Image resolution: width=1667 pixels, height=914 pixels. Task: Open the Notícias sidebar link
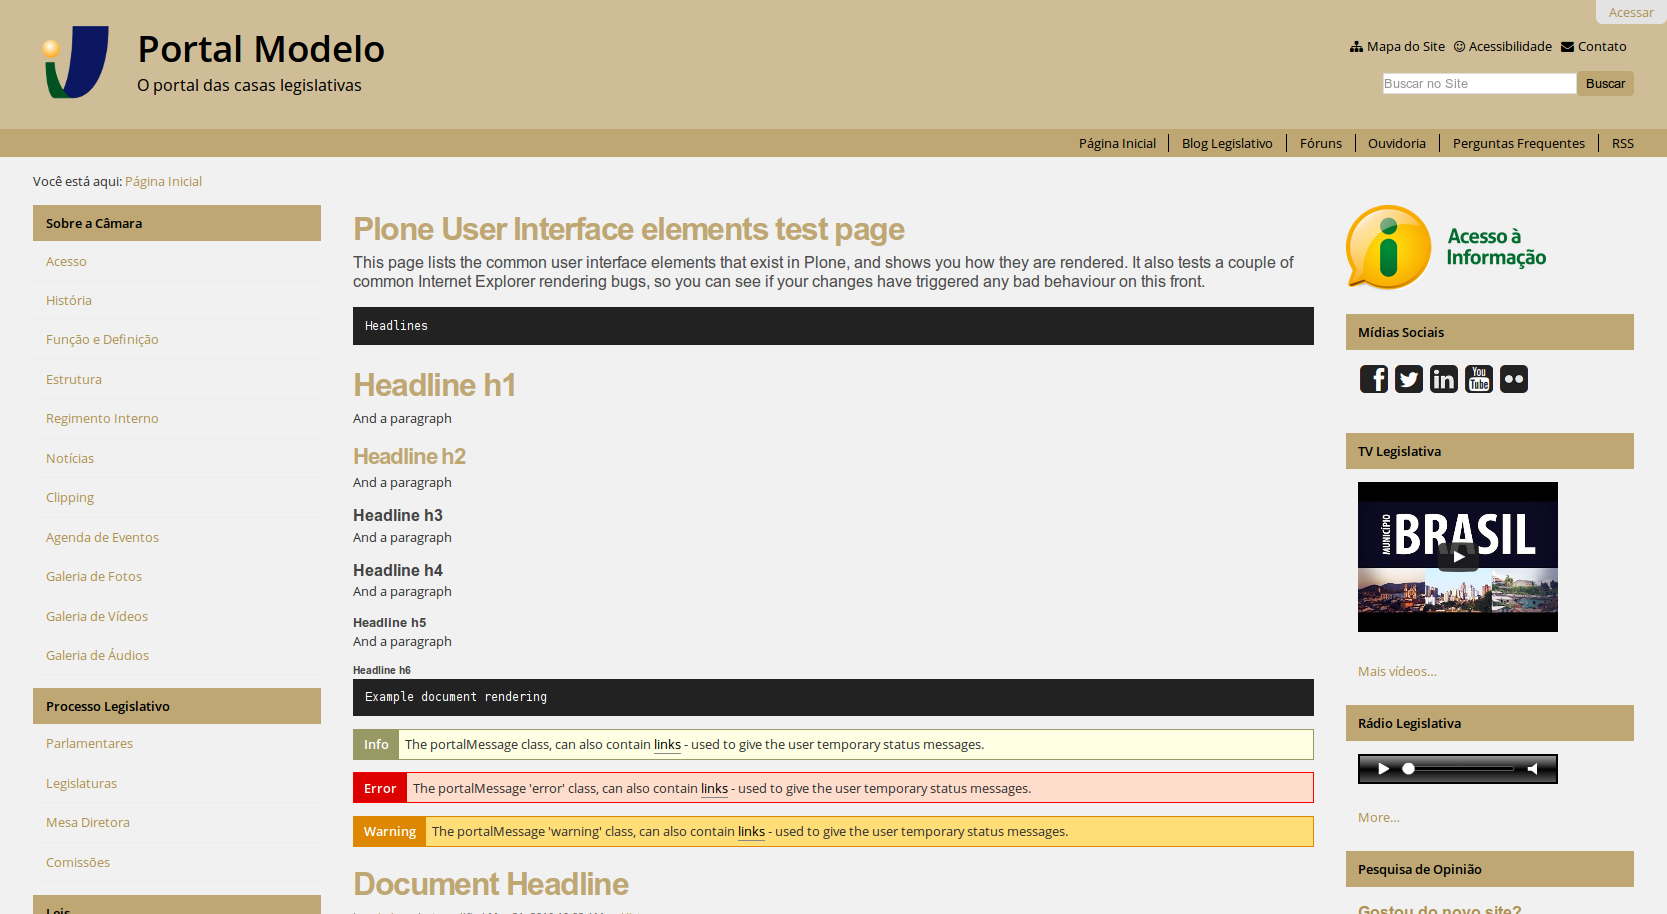click(x=70, y=458)
